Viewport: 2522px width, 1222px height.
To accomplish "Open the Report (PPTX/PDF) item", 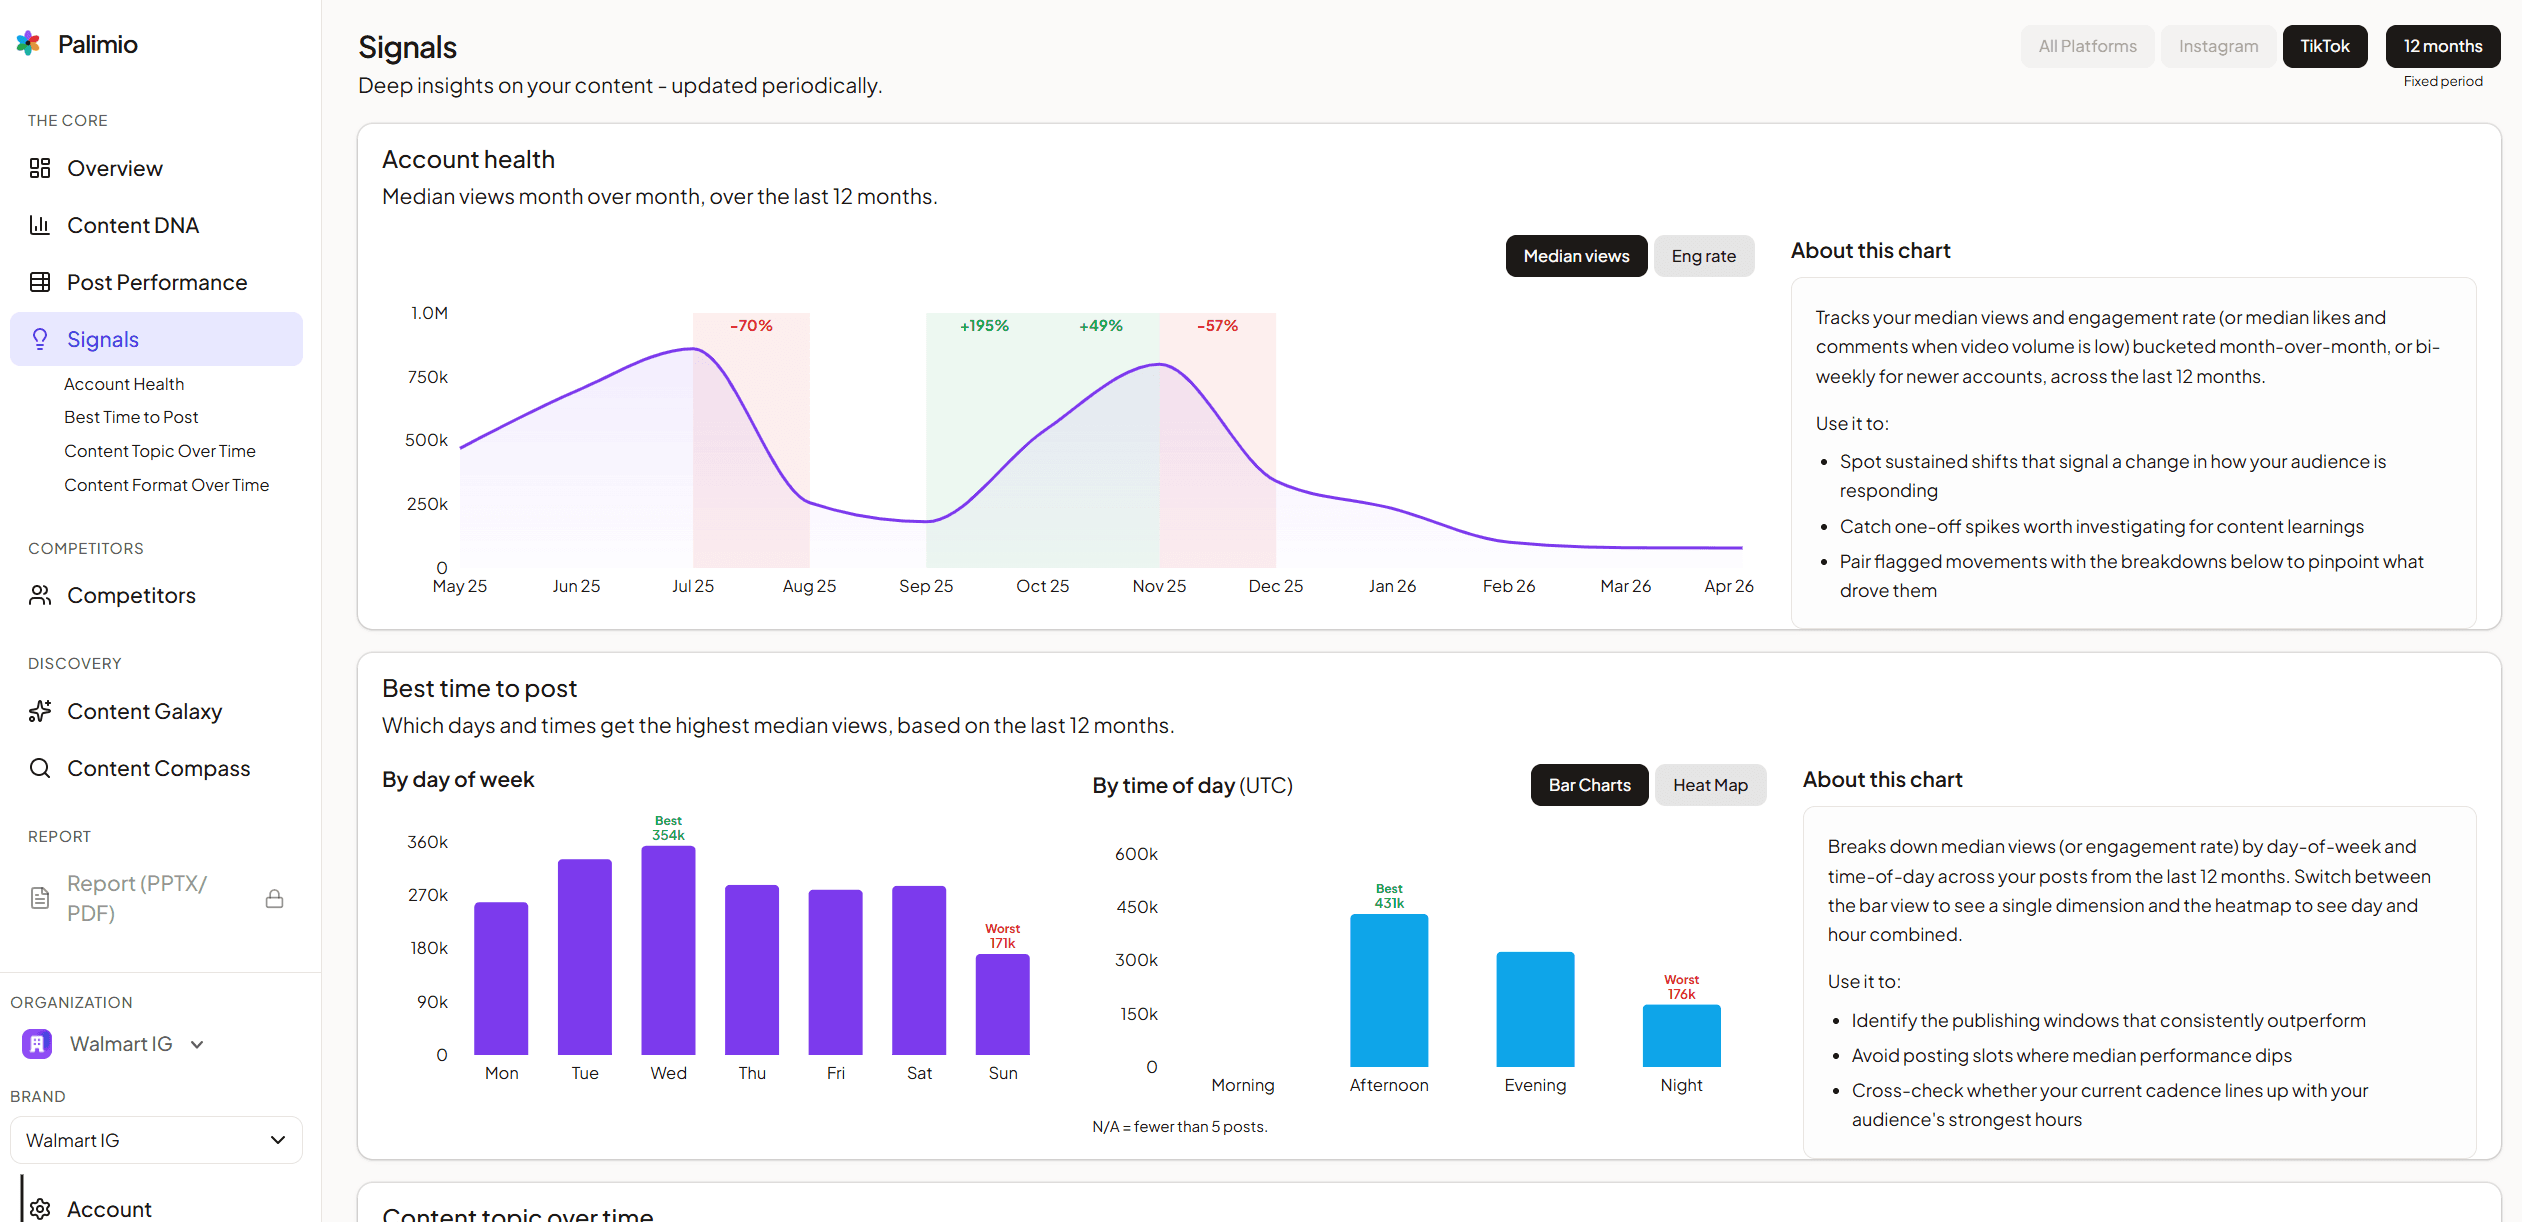I will pos(156,898).
